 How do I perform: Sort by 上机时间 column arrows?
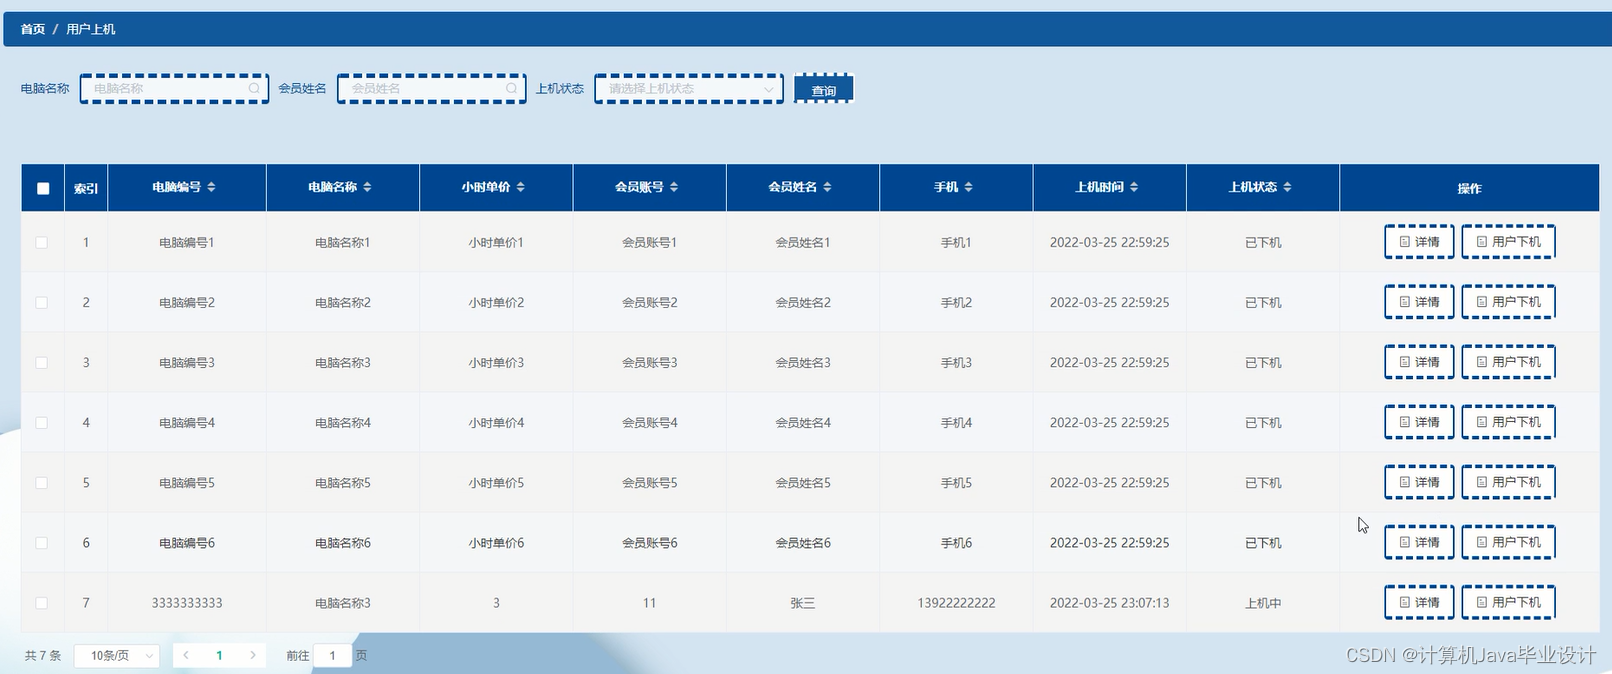point(1133,187)
